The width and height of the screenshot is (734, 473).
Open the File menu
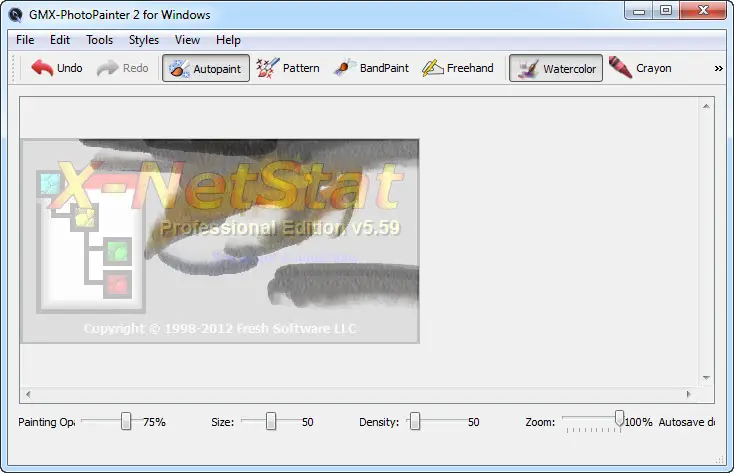click(25, 40)
